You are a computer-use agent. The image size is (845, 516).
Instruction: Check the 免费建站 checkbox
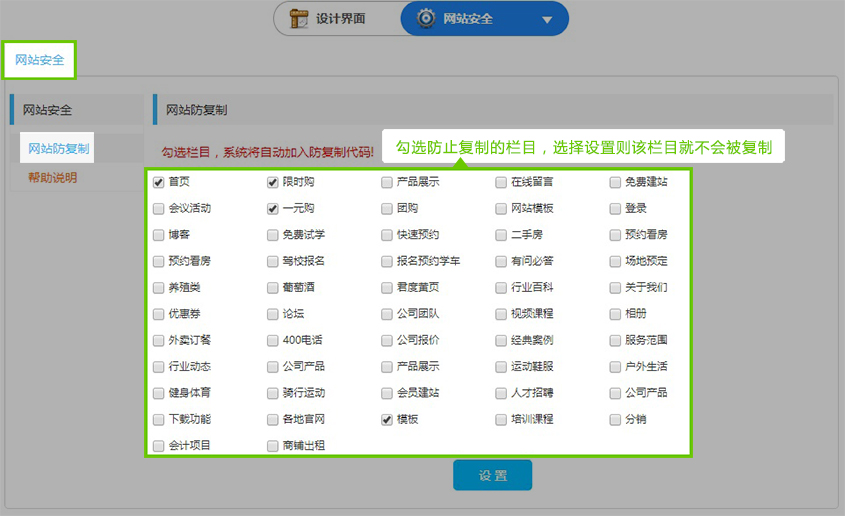615,182
